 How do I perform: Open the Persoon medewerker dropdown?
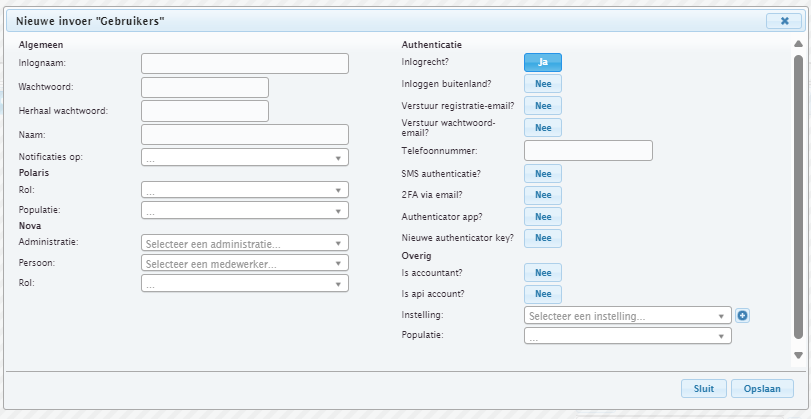(x=245, y=263)
